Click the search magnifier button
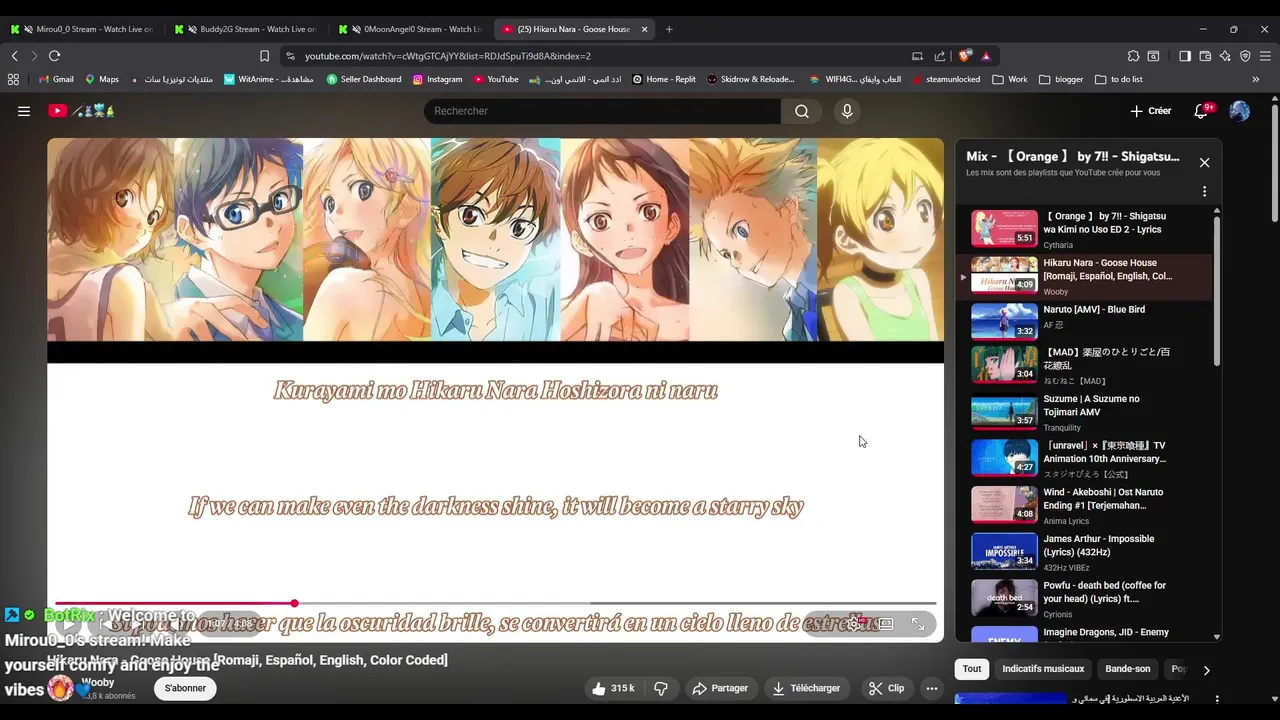1280x720 pixels. tap(802, 111)
